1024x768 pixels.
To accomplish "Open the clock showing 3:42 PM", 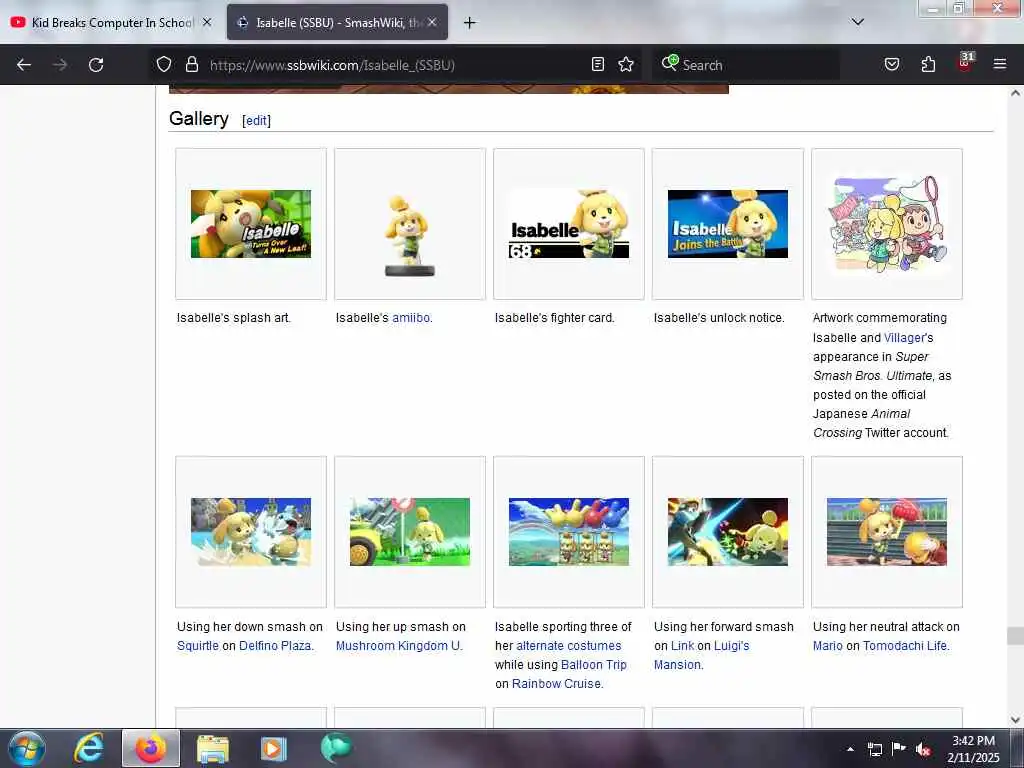I will pyautogui.click(x=973, y=749).
